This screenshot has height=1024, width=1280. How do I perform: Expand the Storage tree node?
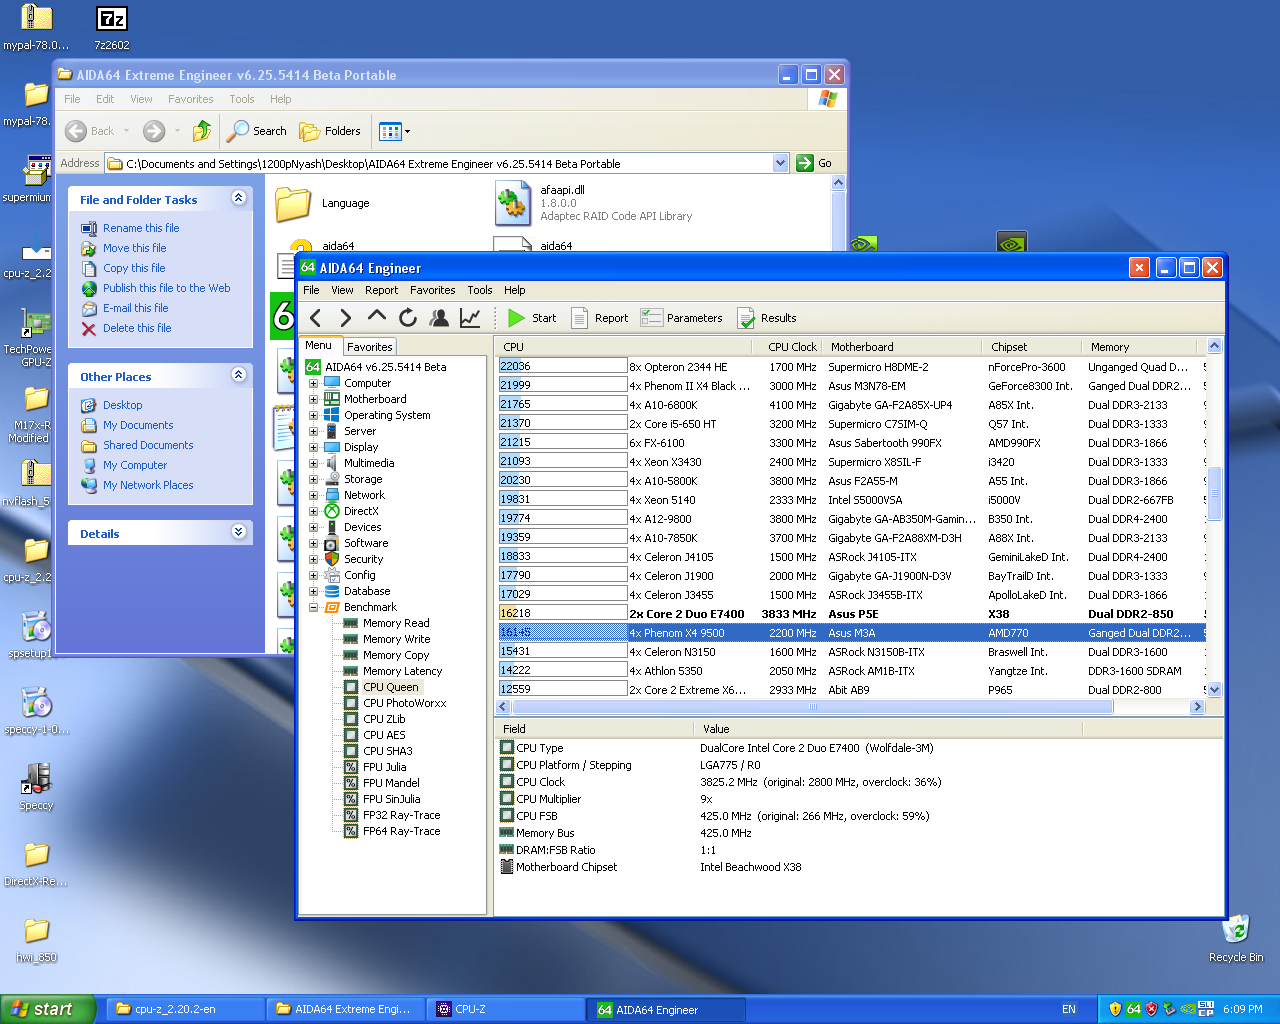(313, 479)
